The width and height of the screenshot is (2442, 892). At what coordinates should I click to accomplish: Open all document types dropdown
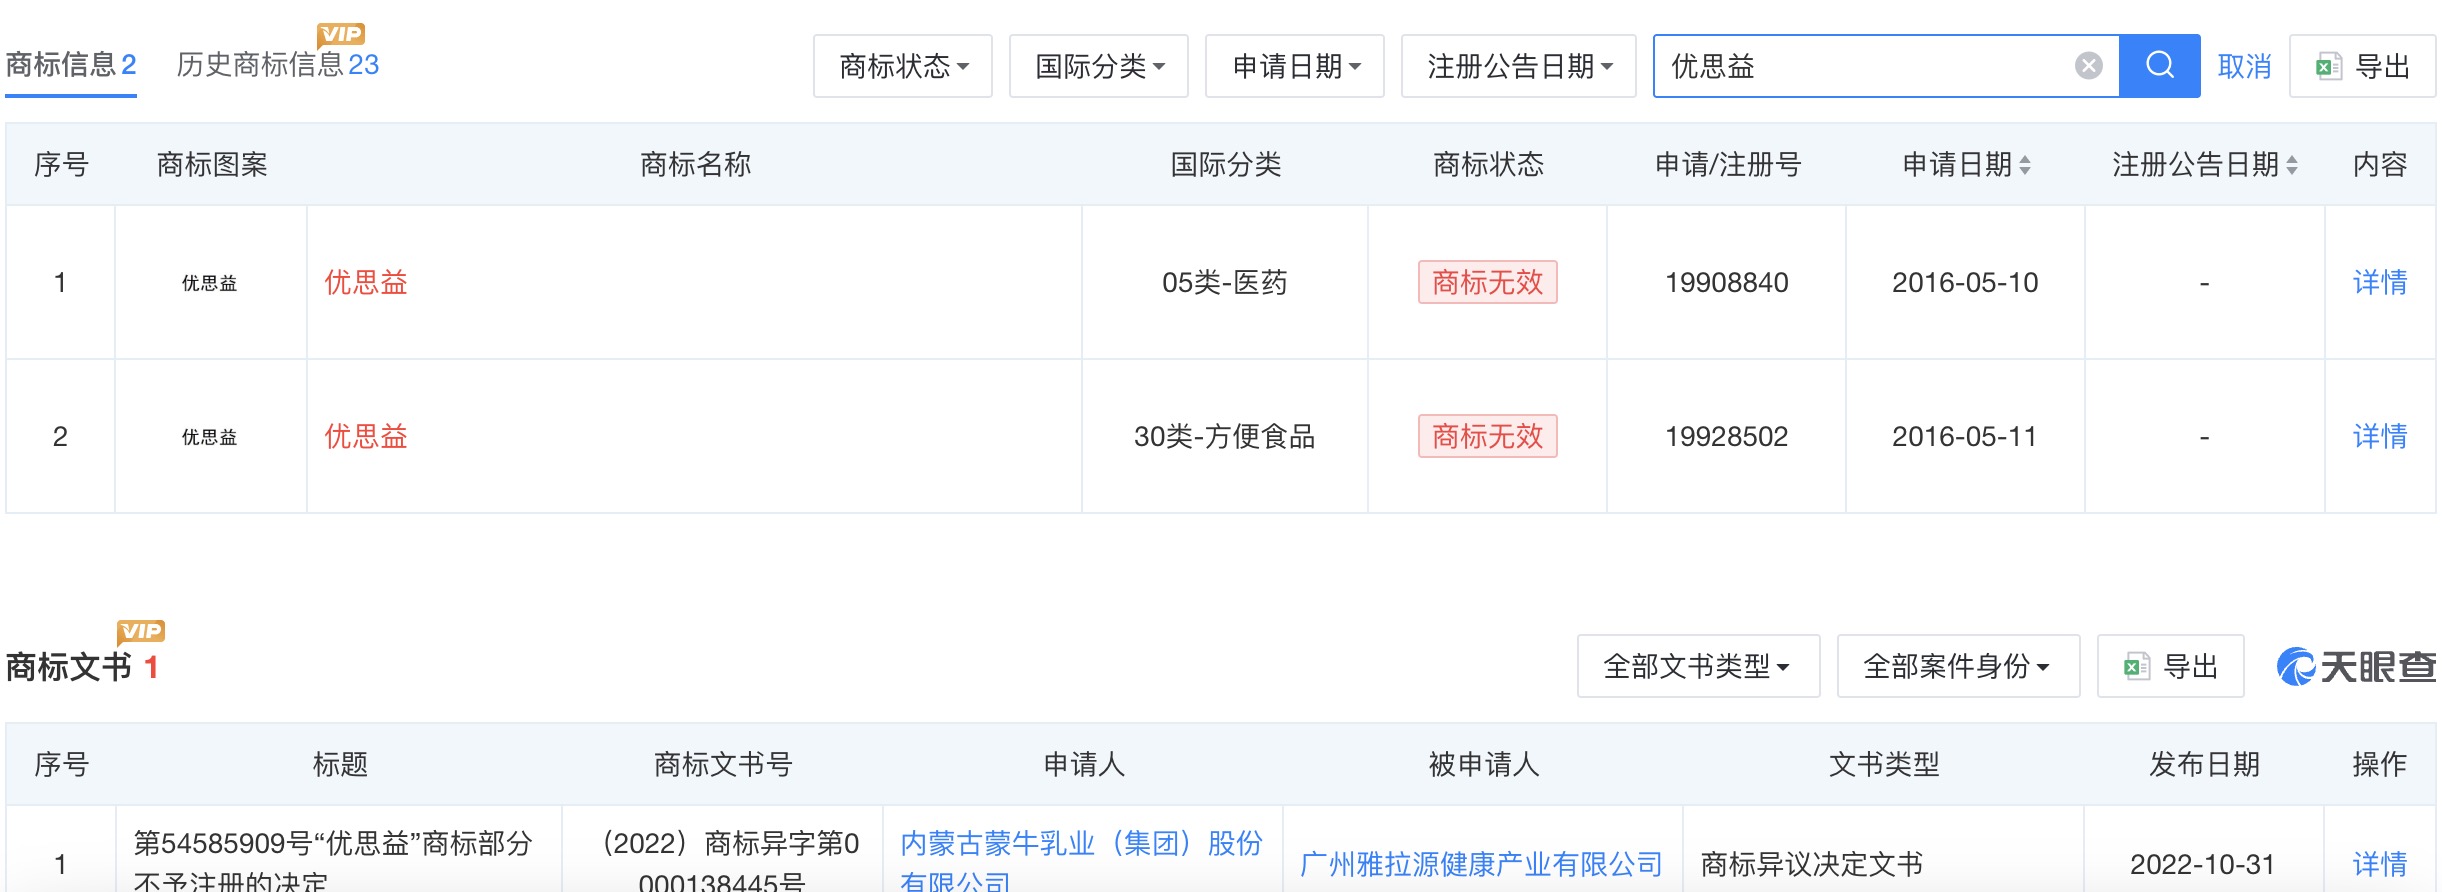coord(1697,666)
